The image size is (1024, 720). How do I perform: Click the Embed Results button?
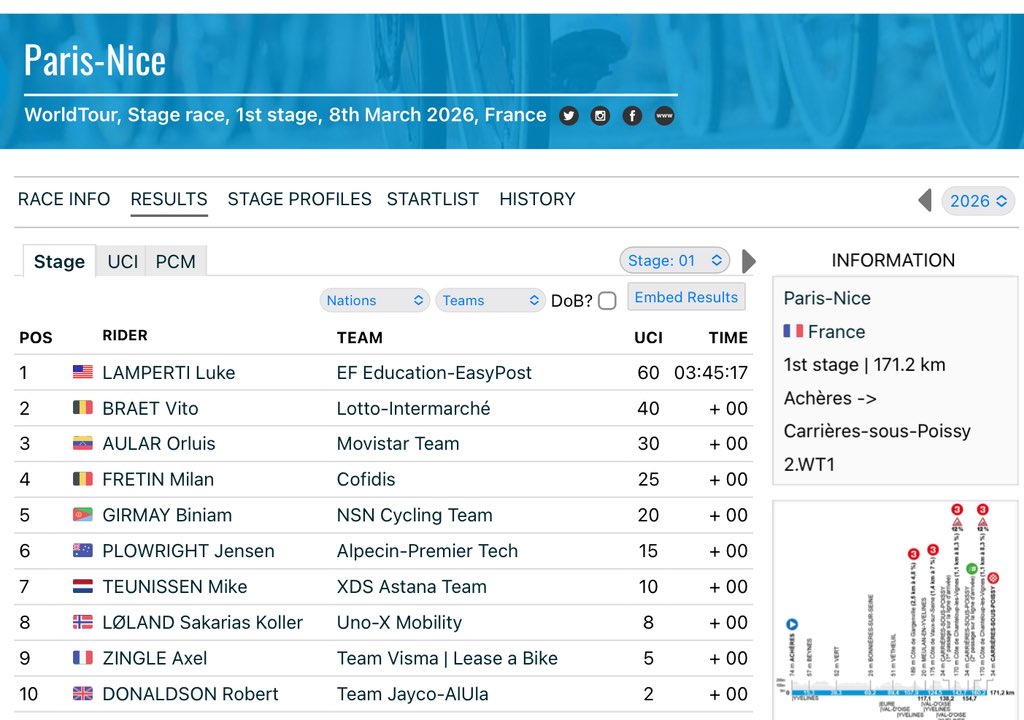[x=686, y=297]
